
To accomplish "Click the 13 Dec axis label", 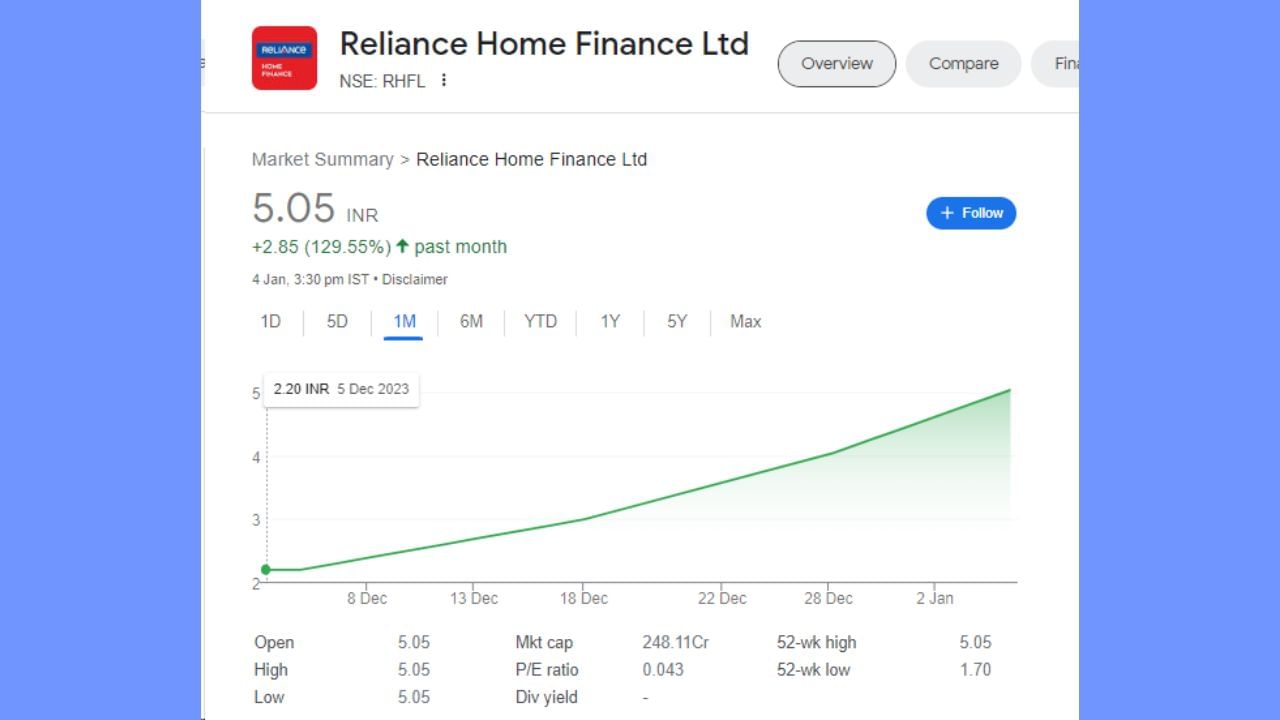I will (x=473, y=598).
